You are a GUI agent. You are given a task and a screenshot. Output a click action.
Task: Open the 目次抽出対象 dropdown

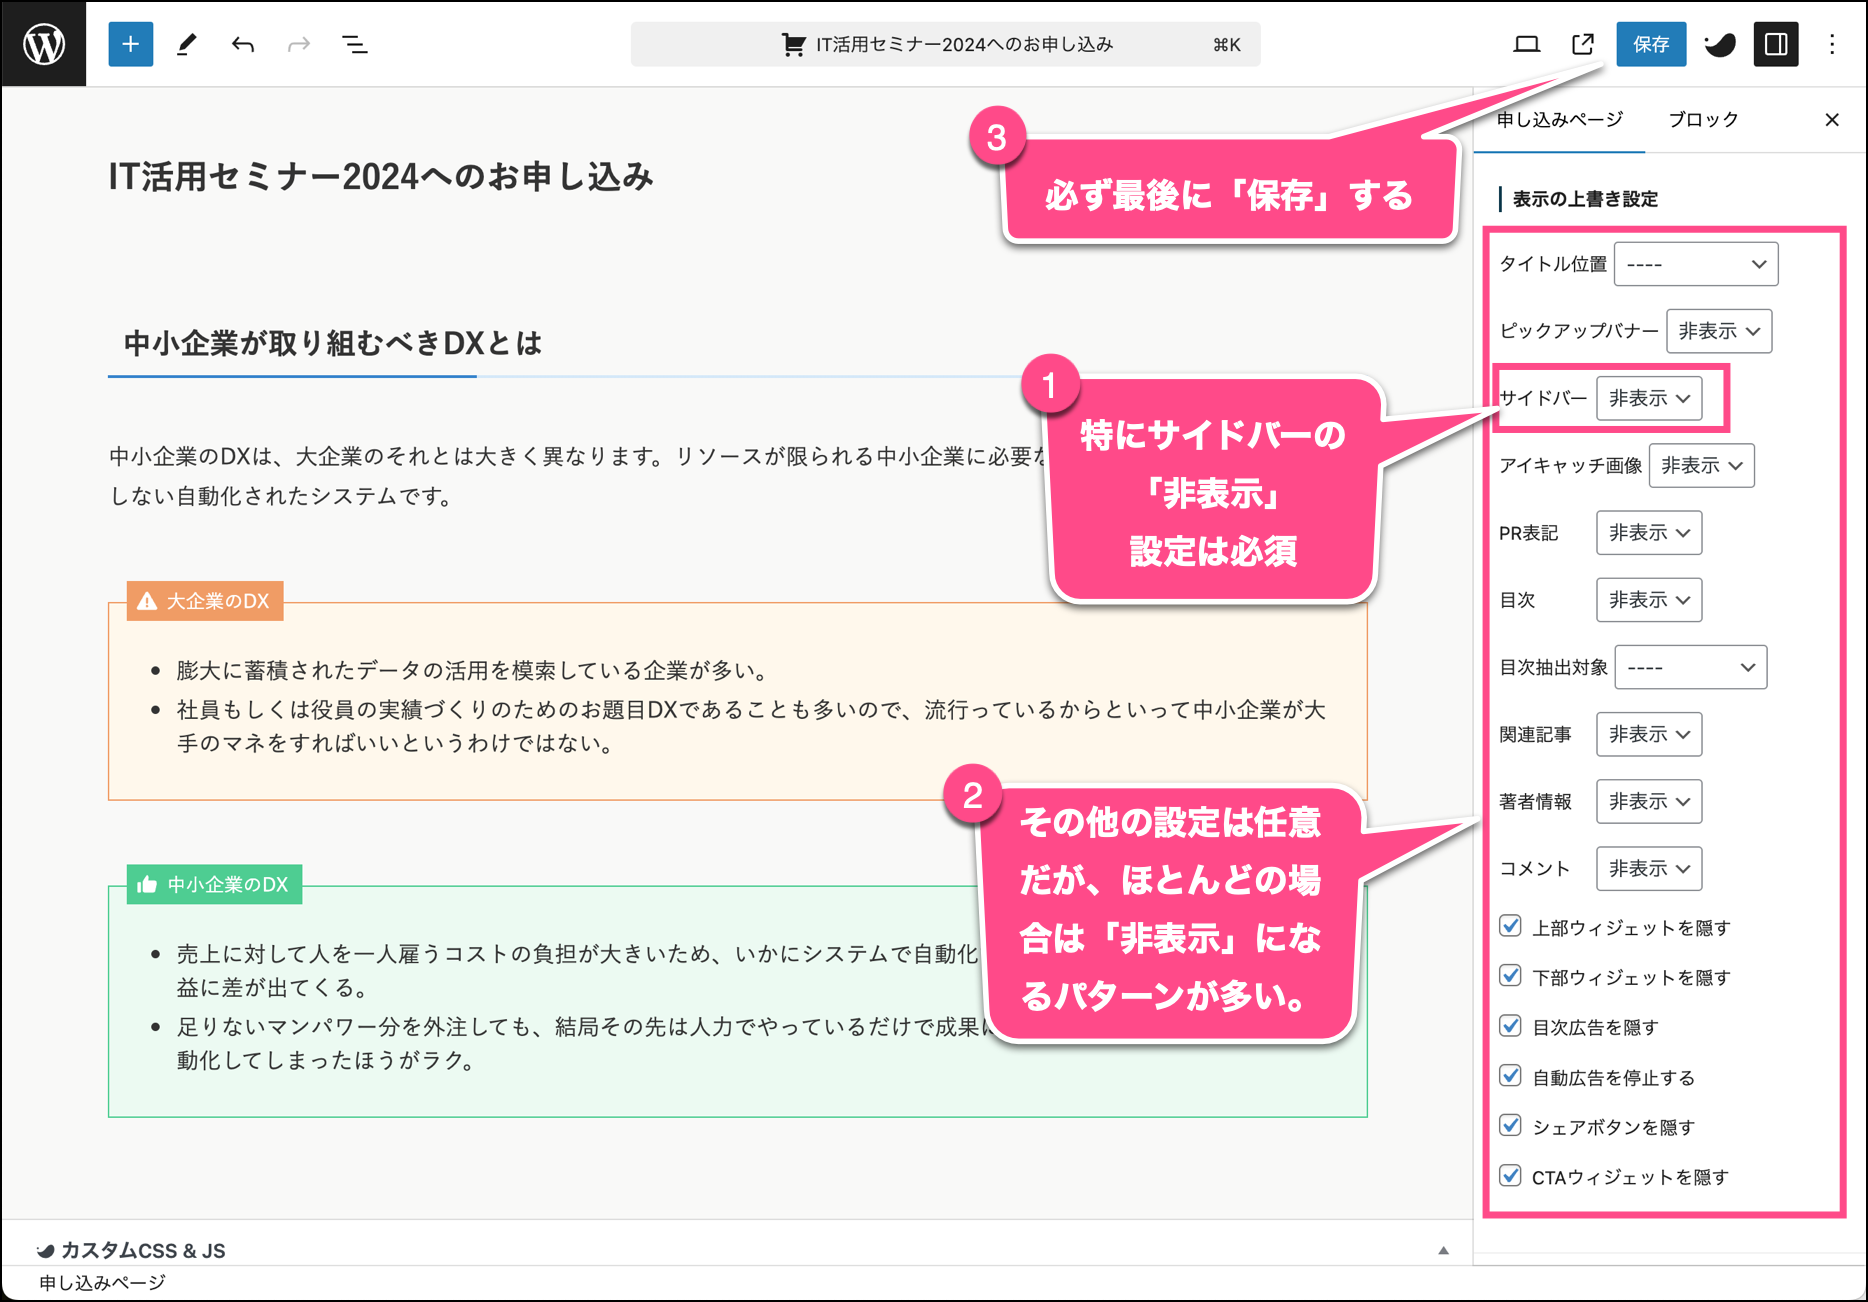[x=1690, y=667]
